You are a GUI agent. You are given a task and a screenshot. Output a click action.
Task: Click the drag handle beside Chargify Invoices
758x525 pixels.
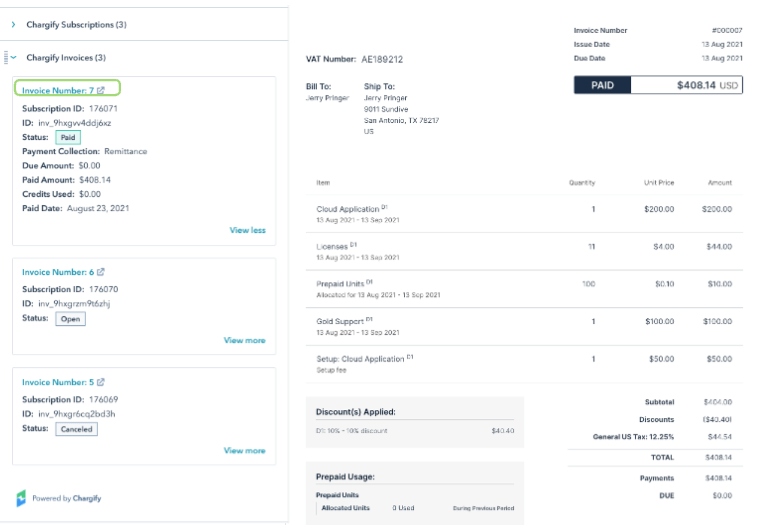(x=5, y=58)
